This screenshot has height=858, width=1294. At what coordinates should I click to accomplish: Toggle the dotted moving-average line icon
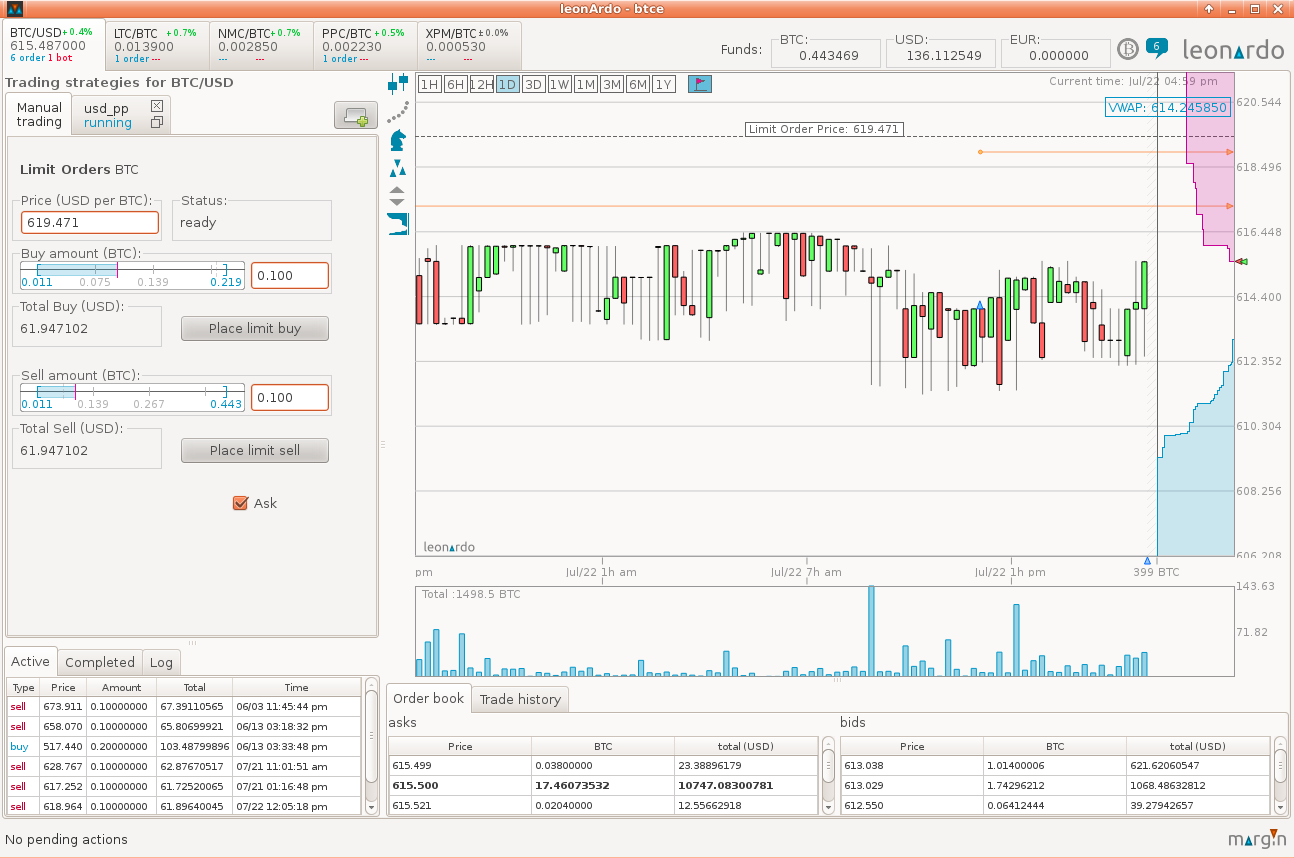tap(398, 111)
